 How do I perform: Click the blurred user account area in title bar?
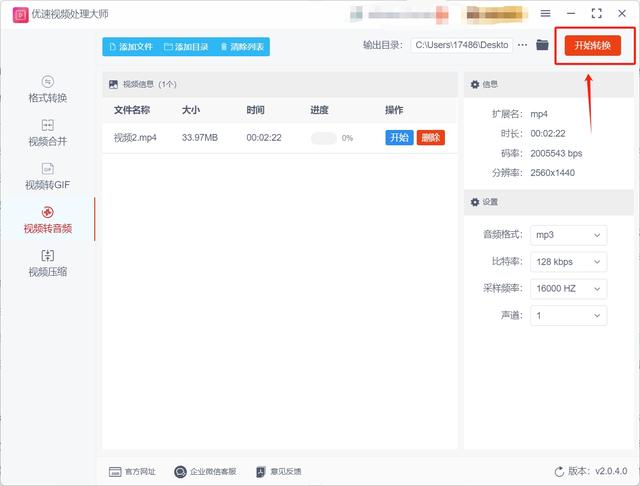tap(399, 15)
